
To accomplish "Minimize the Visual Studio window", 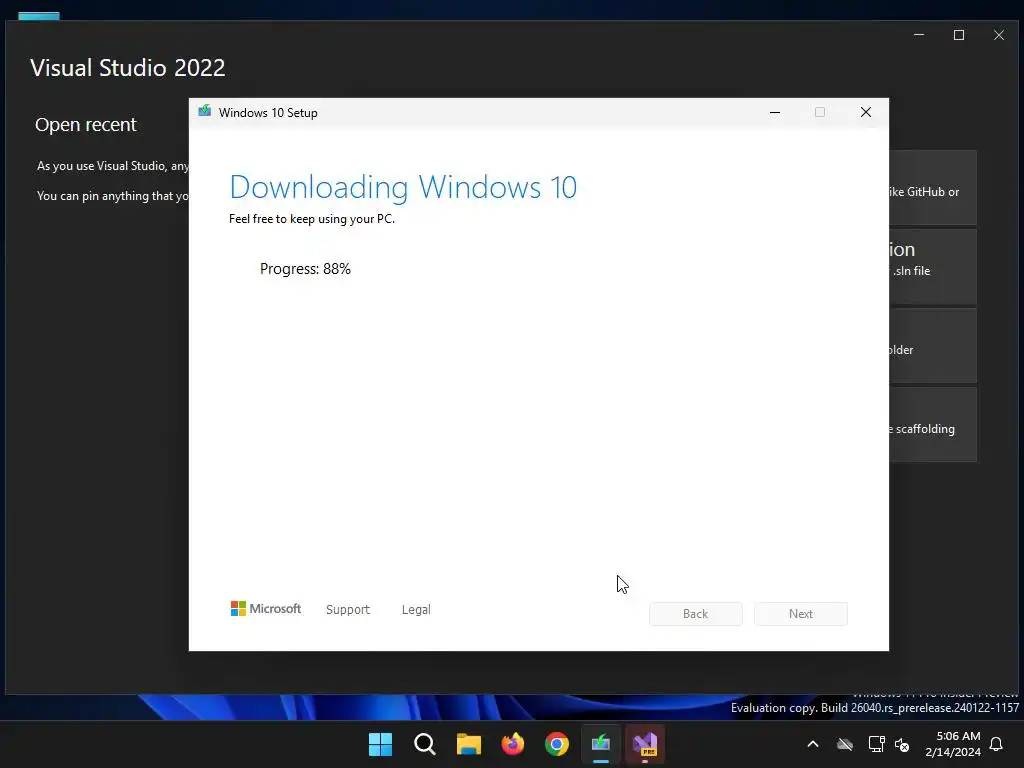I will pos(919,35).
